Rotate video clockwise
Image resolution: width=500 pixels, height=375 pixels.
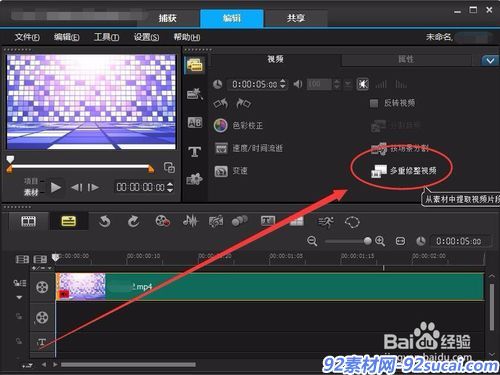pyautogui.click(x=243, y=104)
